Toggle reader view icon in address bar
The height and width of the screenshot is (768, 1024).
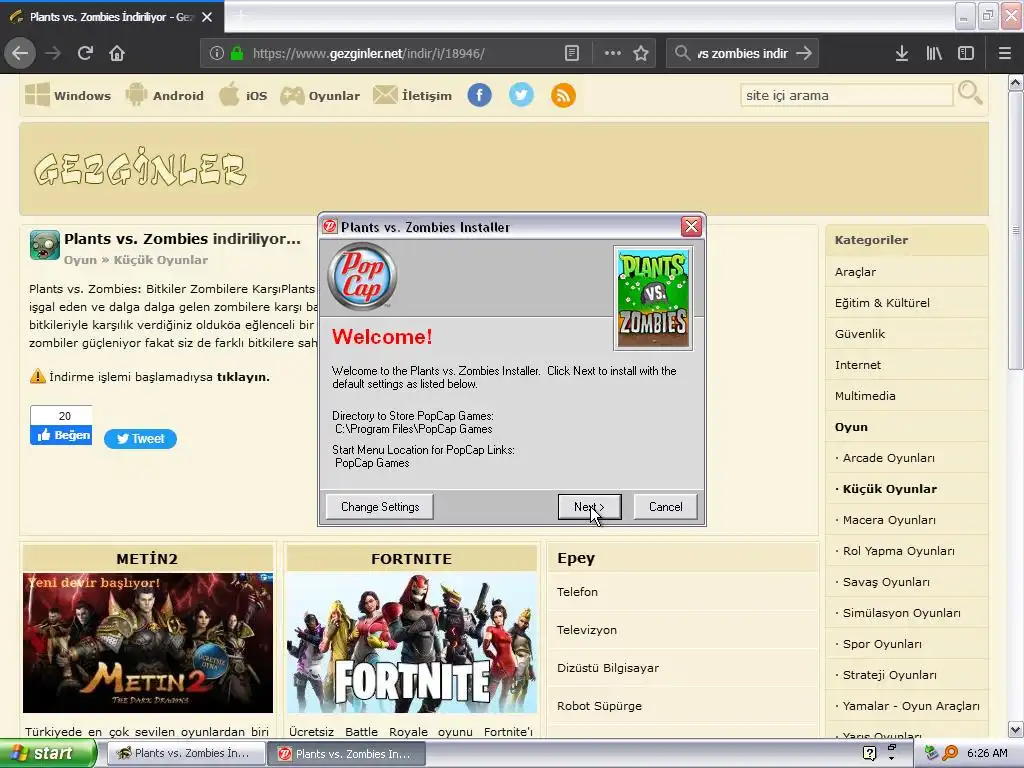point(571,54)
